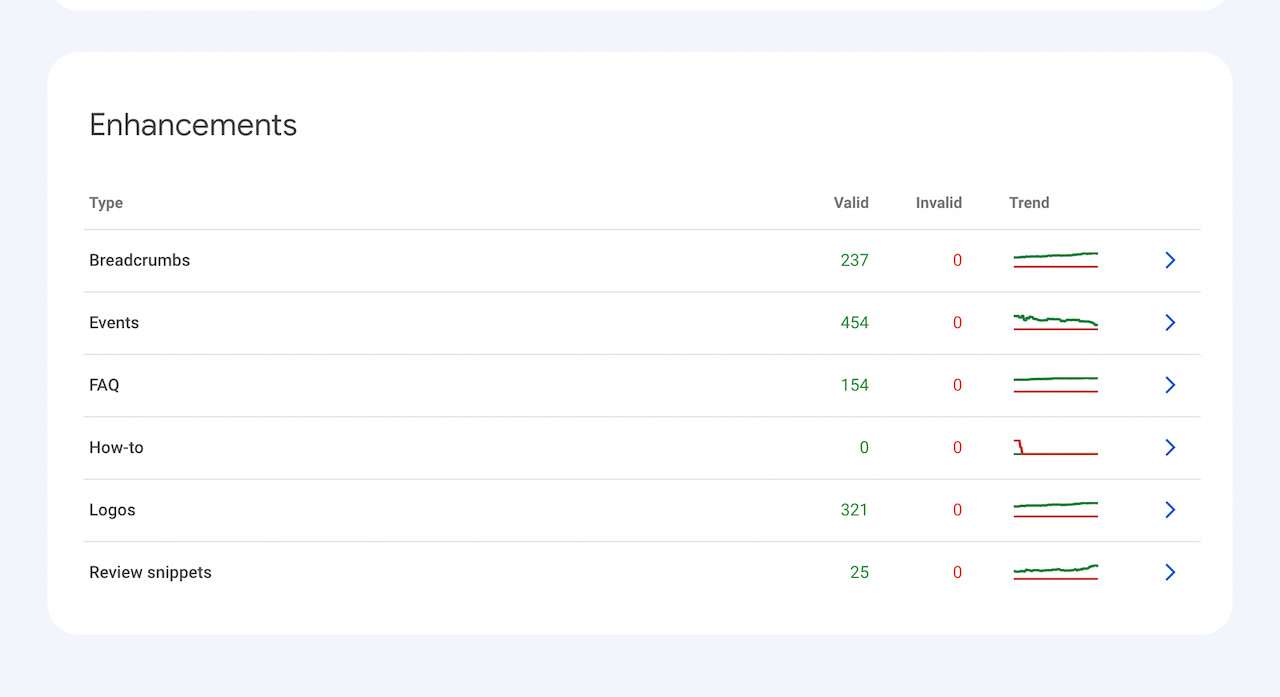
Task: Click the Enhancements section heading
Action: [x=193, y=125]
